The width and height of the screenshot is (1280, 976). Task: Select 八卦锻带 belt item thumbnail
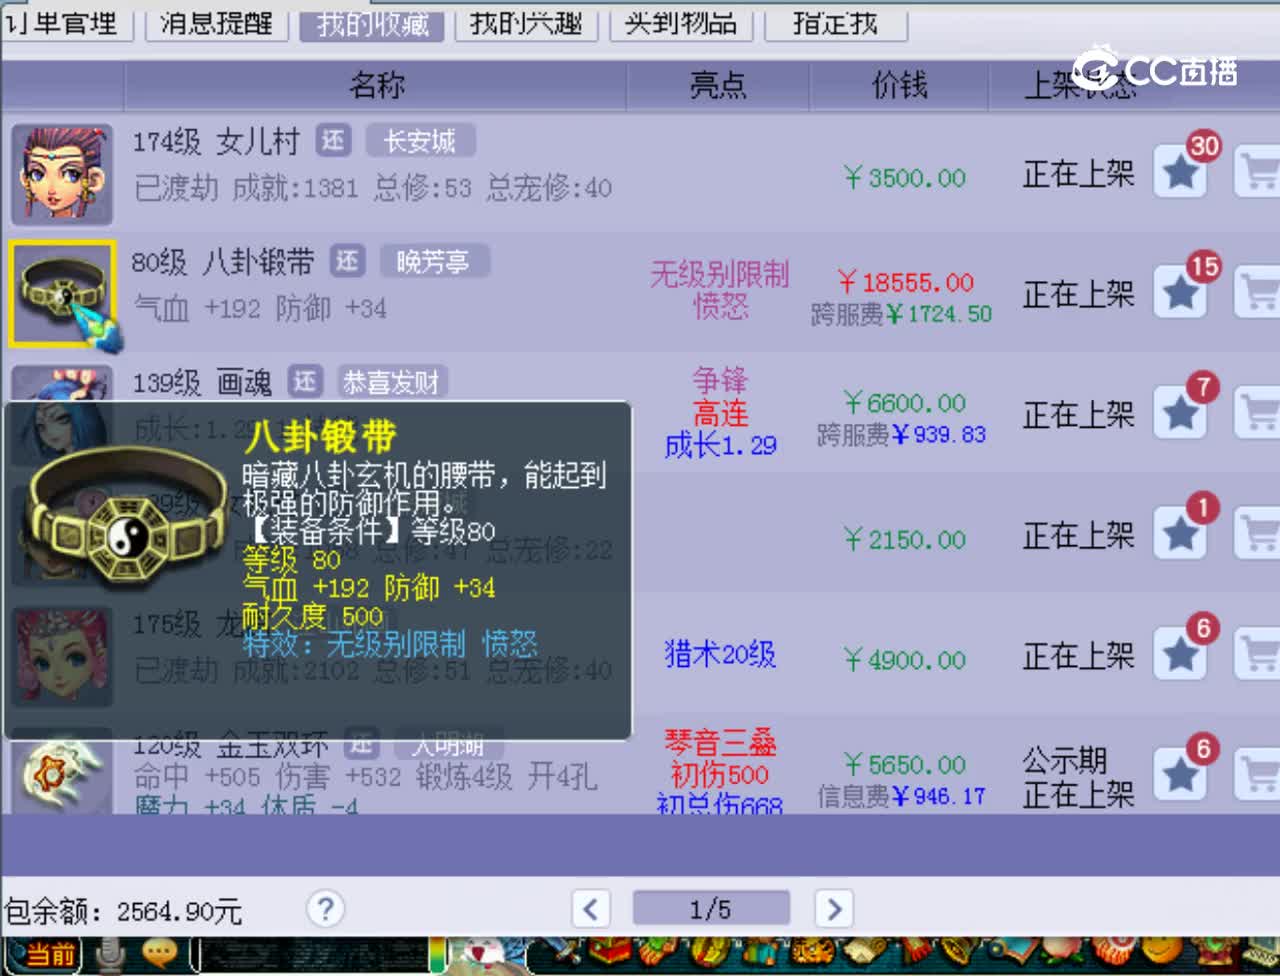click(x=62, y=294)
